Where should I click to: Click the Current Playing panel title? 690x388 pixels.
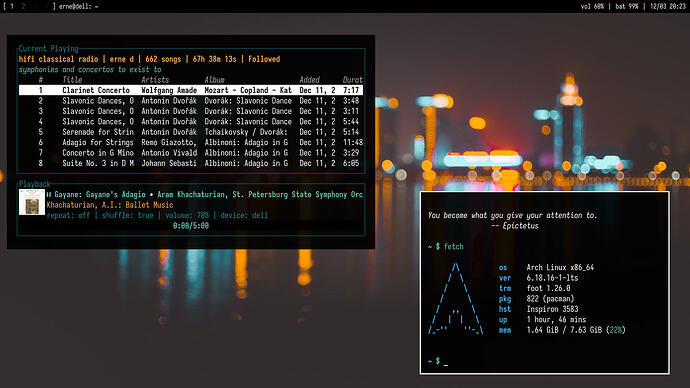click(x=48, y=48)
